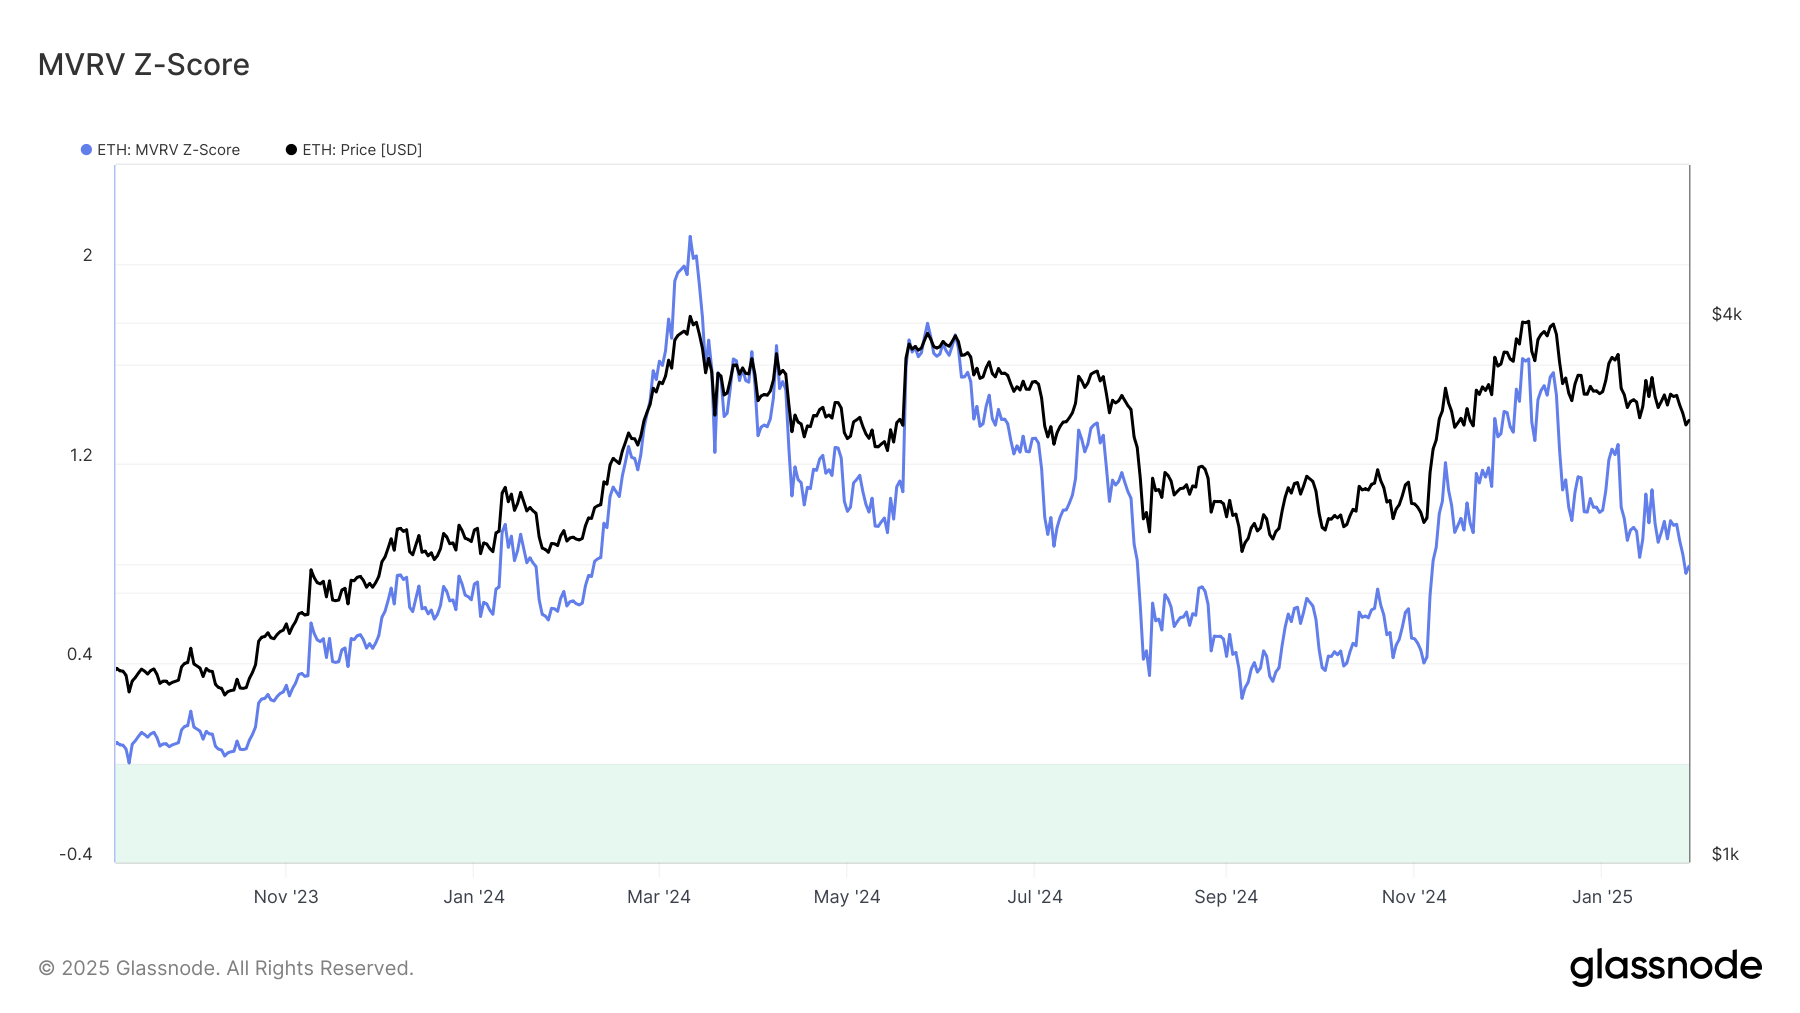1800x1013 pixels.
Task: Open the glassnode logo
Action: (x=1666, y=967)
